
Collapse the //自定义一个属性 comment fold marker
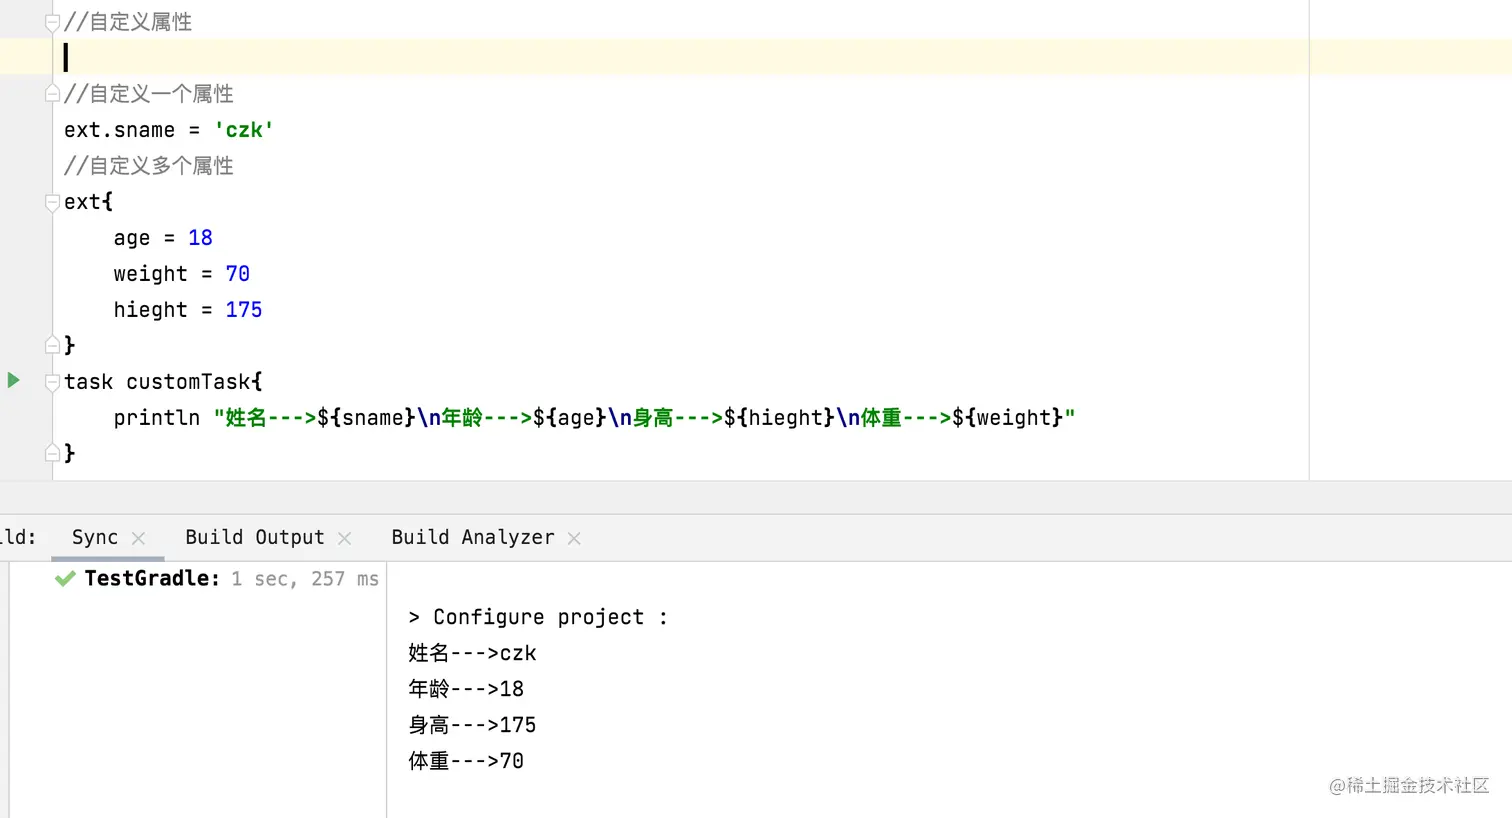click(52, 94)
